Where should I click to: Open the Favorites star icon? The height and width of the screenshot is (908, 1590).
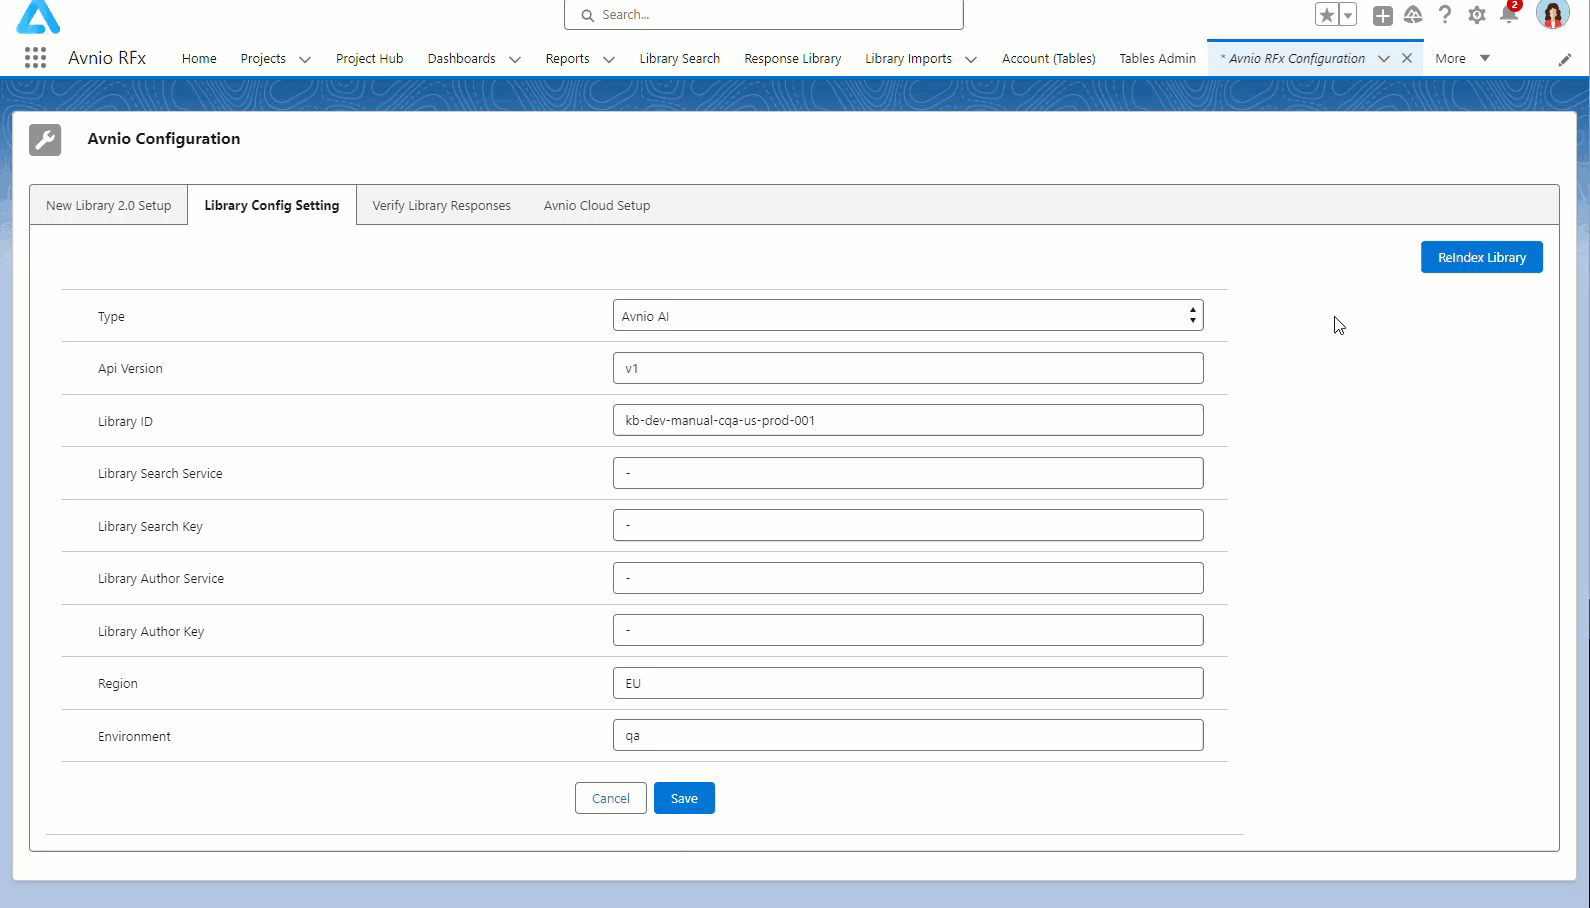tap(1327, 15)
